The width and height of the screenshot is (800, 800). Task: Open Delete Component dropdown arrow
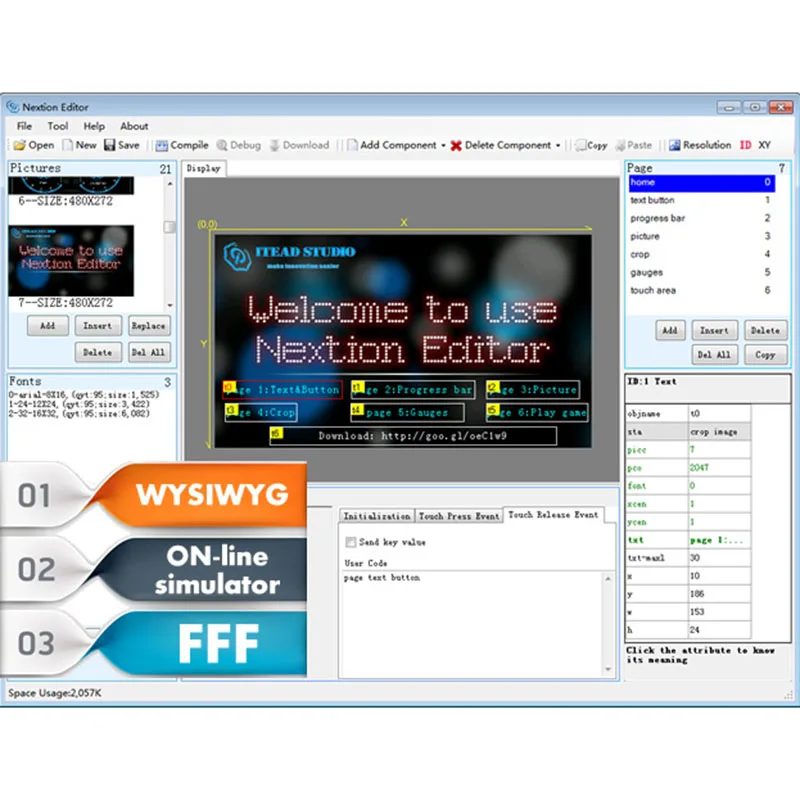point(558,146)
